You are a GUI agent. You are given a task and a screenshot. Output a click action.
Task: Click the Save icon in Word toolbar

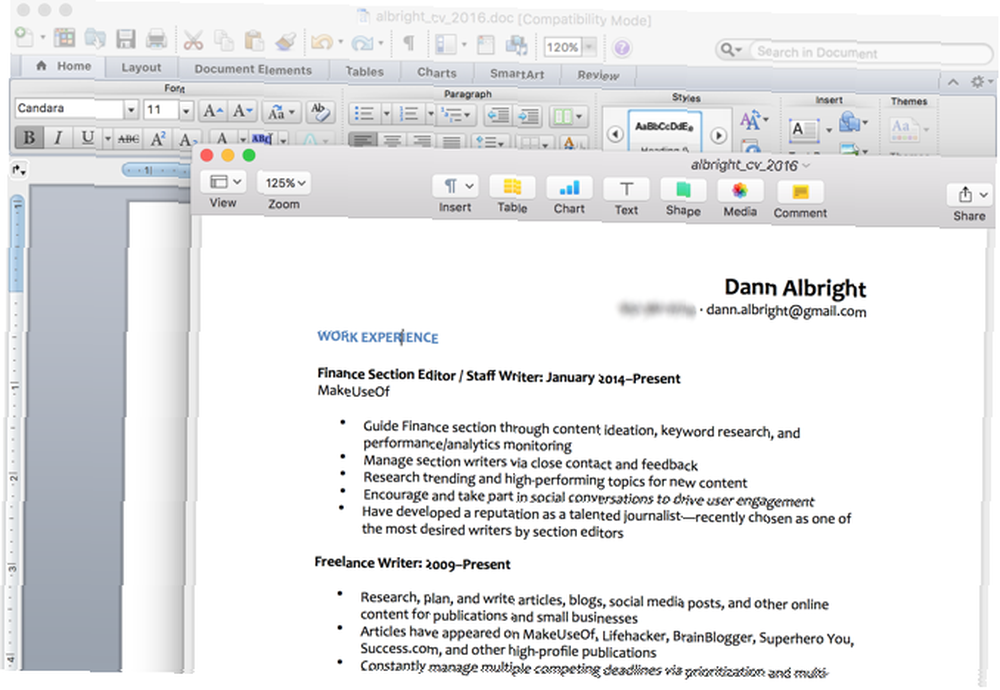[x=126, y=39]
